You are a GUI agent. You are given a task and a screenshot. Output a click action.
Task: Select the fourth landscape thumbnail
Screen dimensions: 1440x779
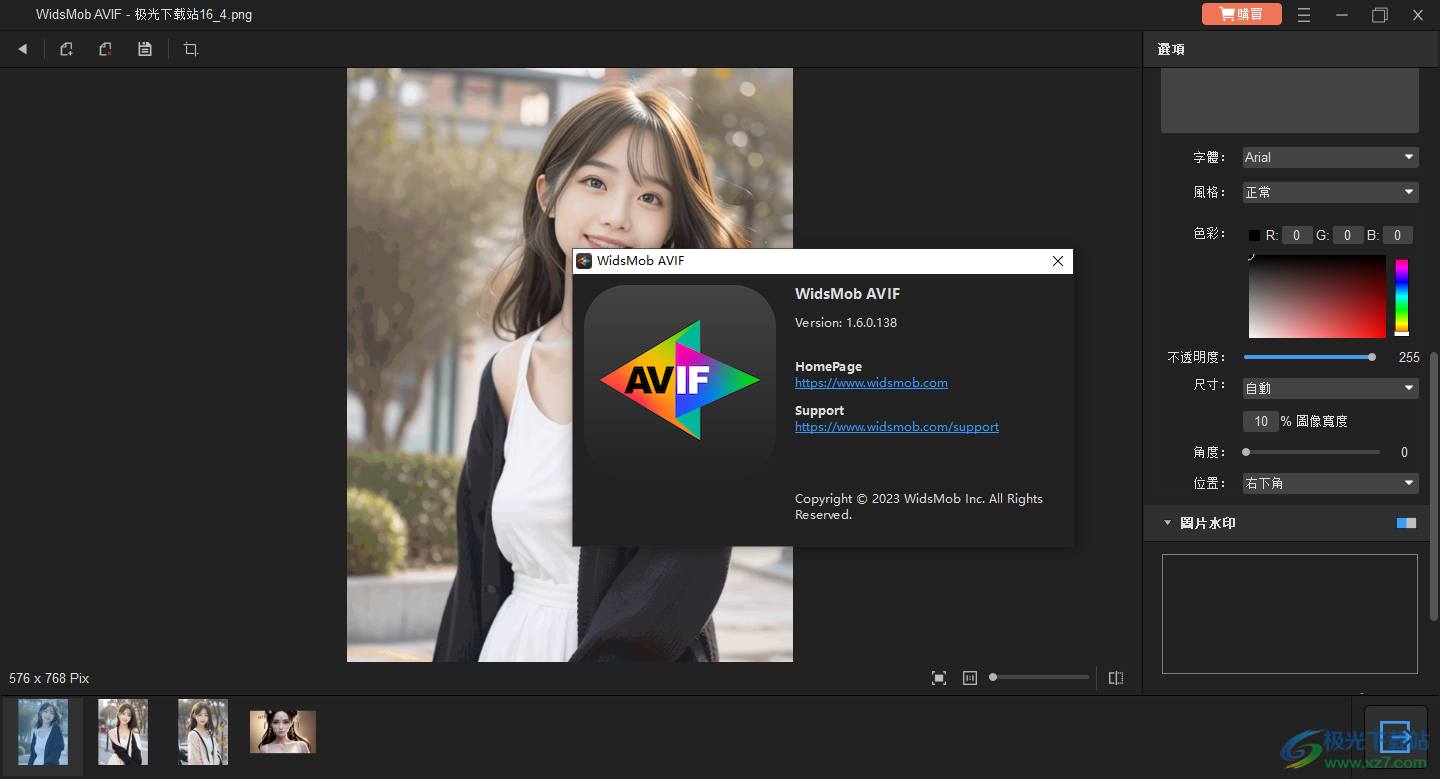(x=283, y=732)
